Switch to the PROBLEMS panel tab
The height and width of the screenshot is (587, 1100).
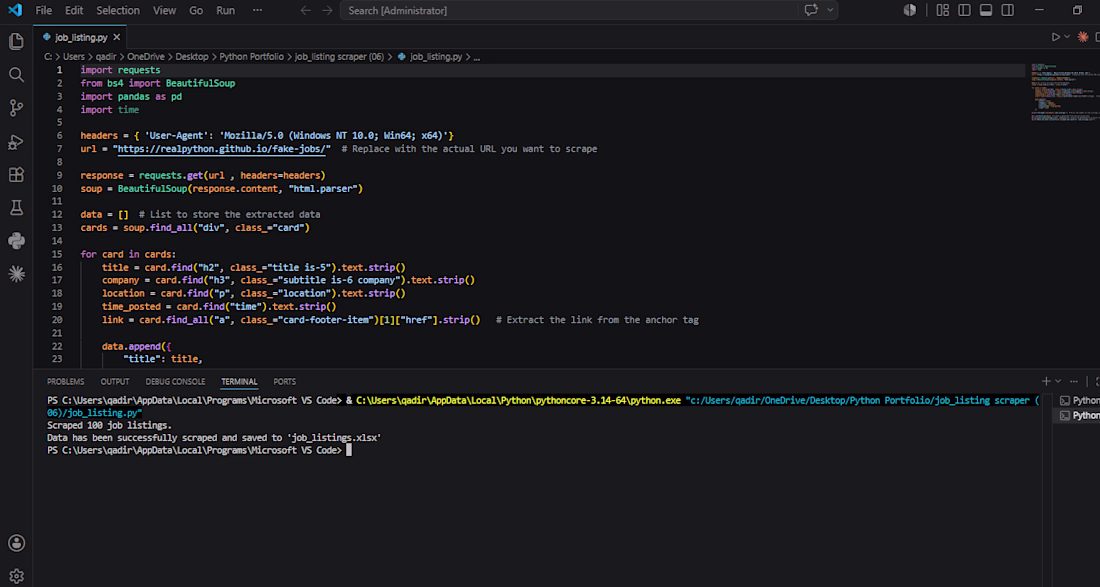(65, 382)
